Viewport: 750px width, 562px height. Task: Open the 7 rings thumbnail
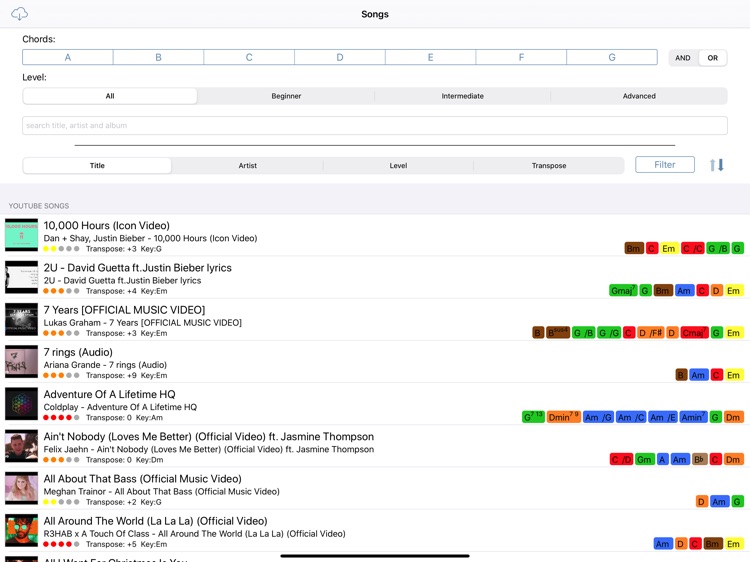[22, 361]
